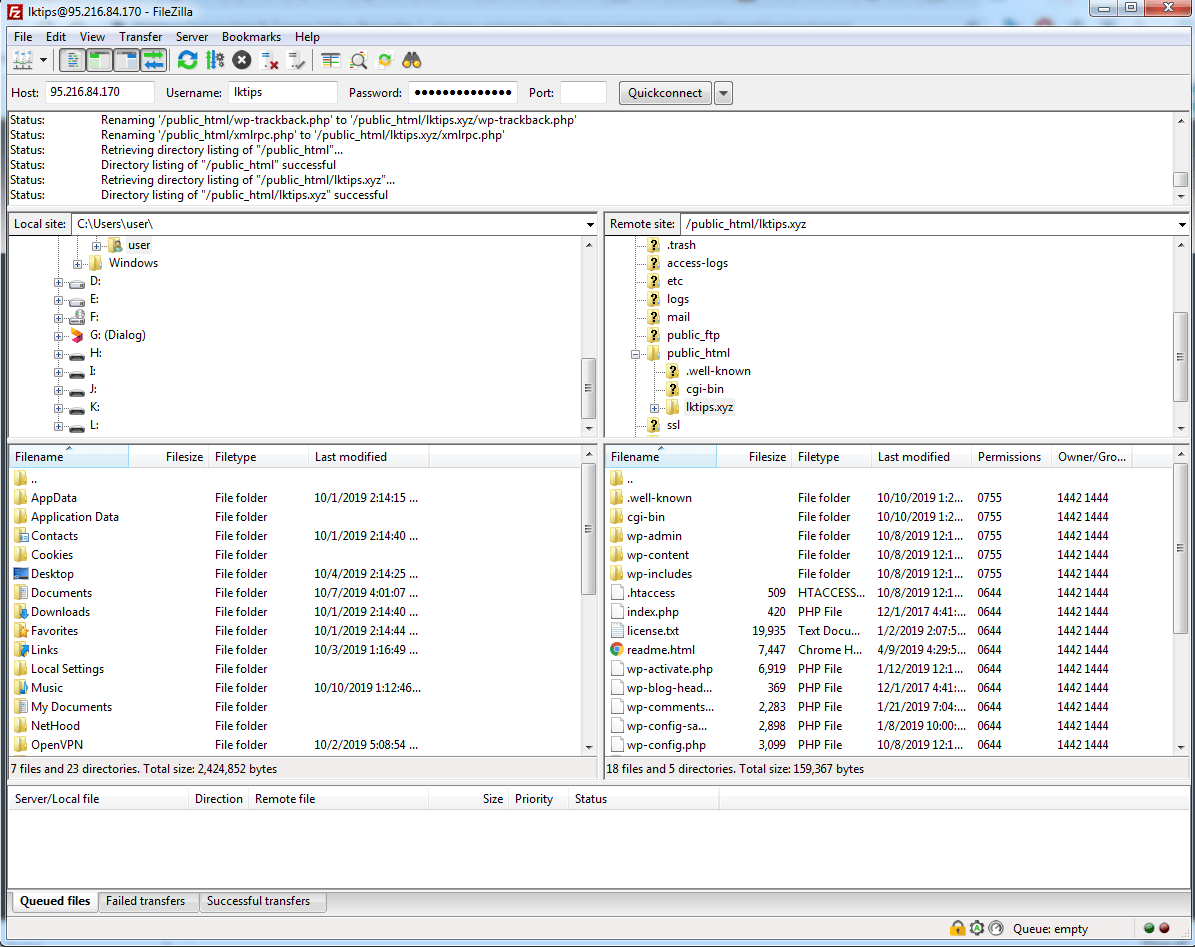Click the speed limits gauge icon
1195x947 pixels.
click(x=996, y=928)
